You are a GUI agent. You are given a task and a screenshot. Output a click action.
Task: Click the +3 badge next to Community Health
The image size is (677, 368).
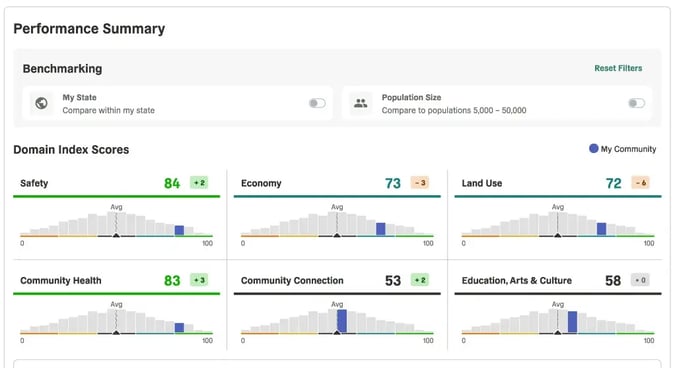pyautogui.click(x=199, y=280)
